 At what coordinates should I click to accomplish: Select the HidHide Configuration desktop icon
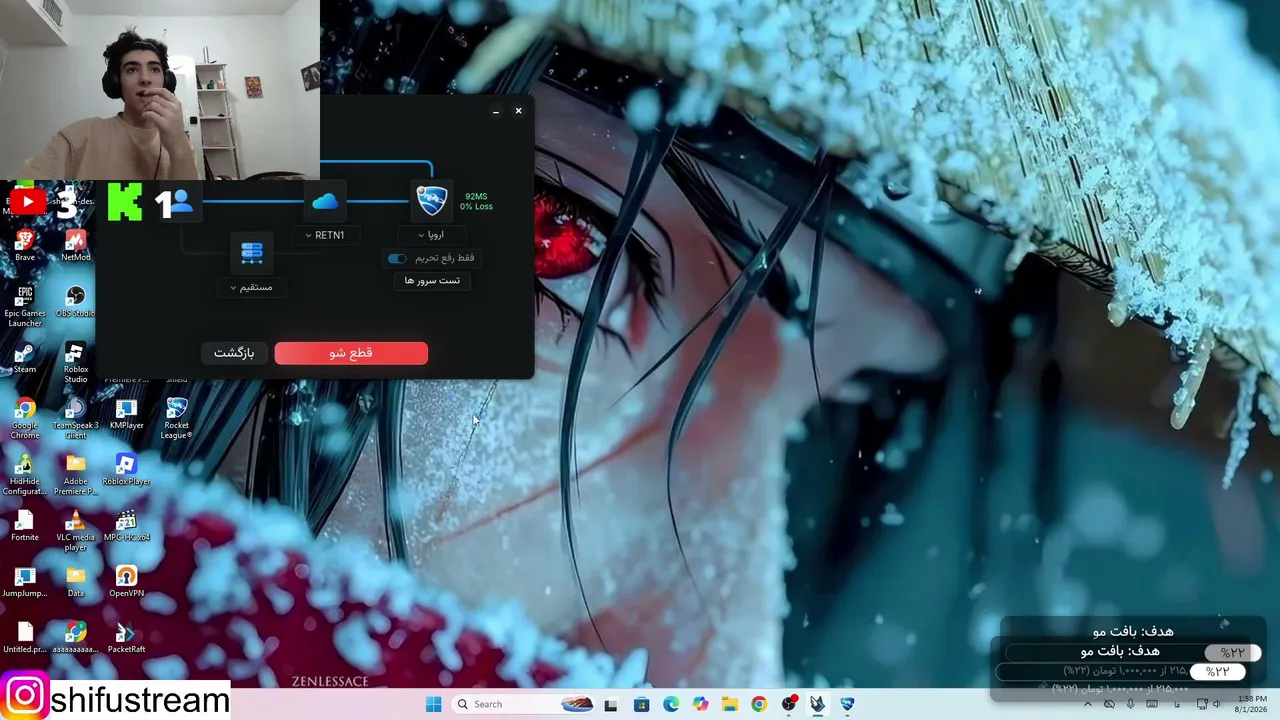tap(25, 474)
